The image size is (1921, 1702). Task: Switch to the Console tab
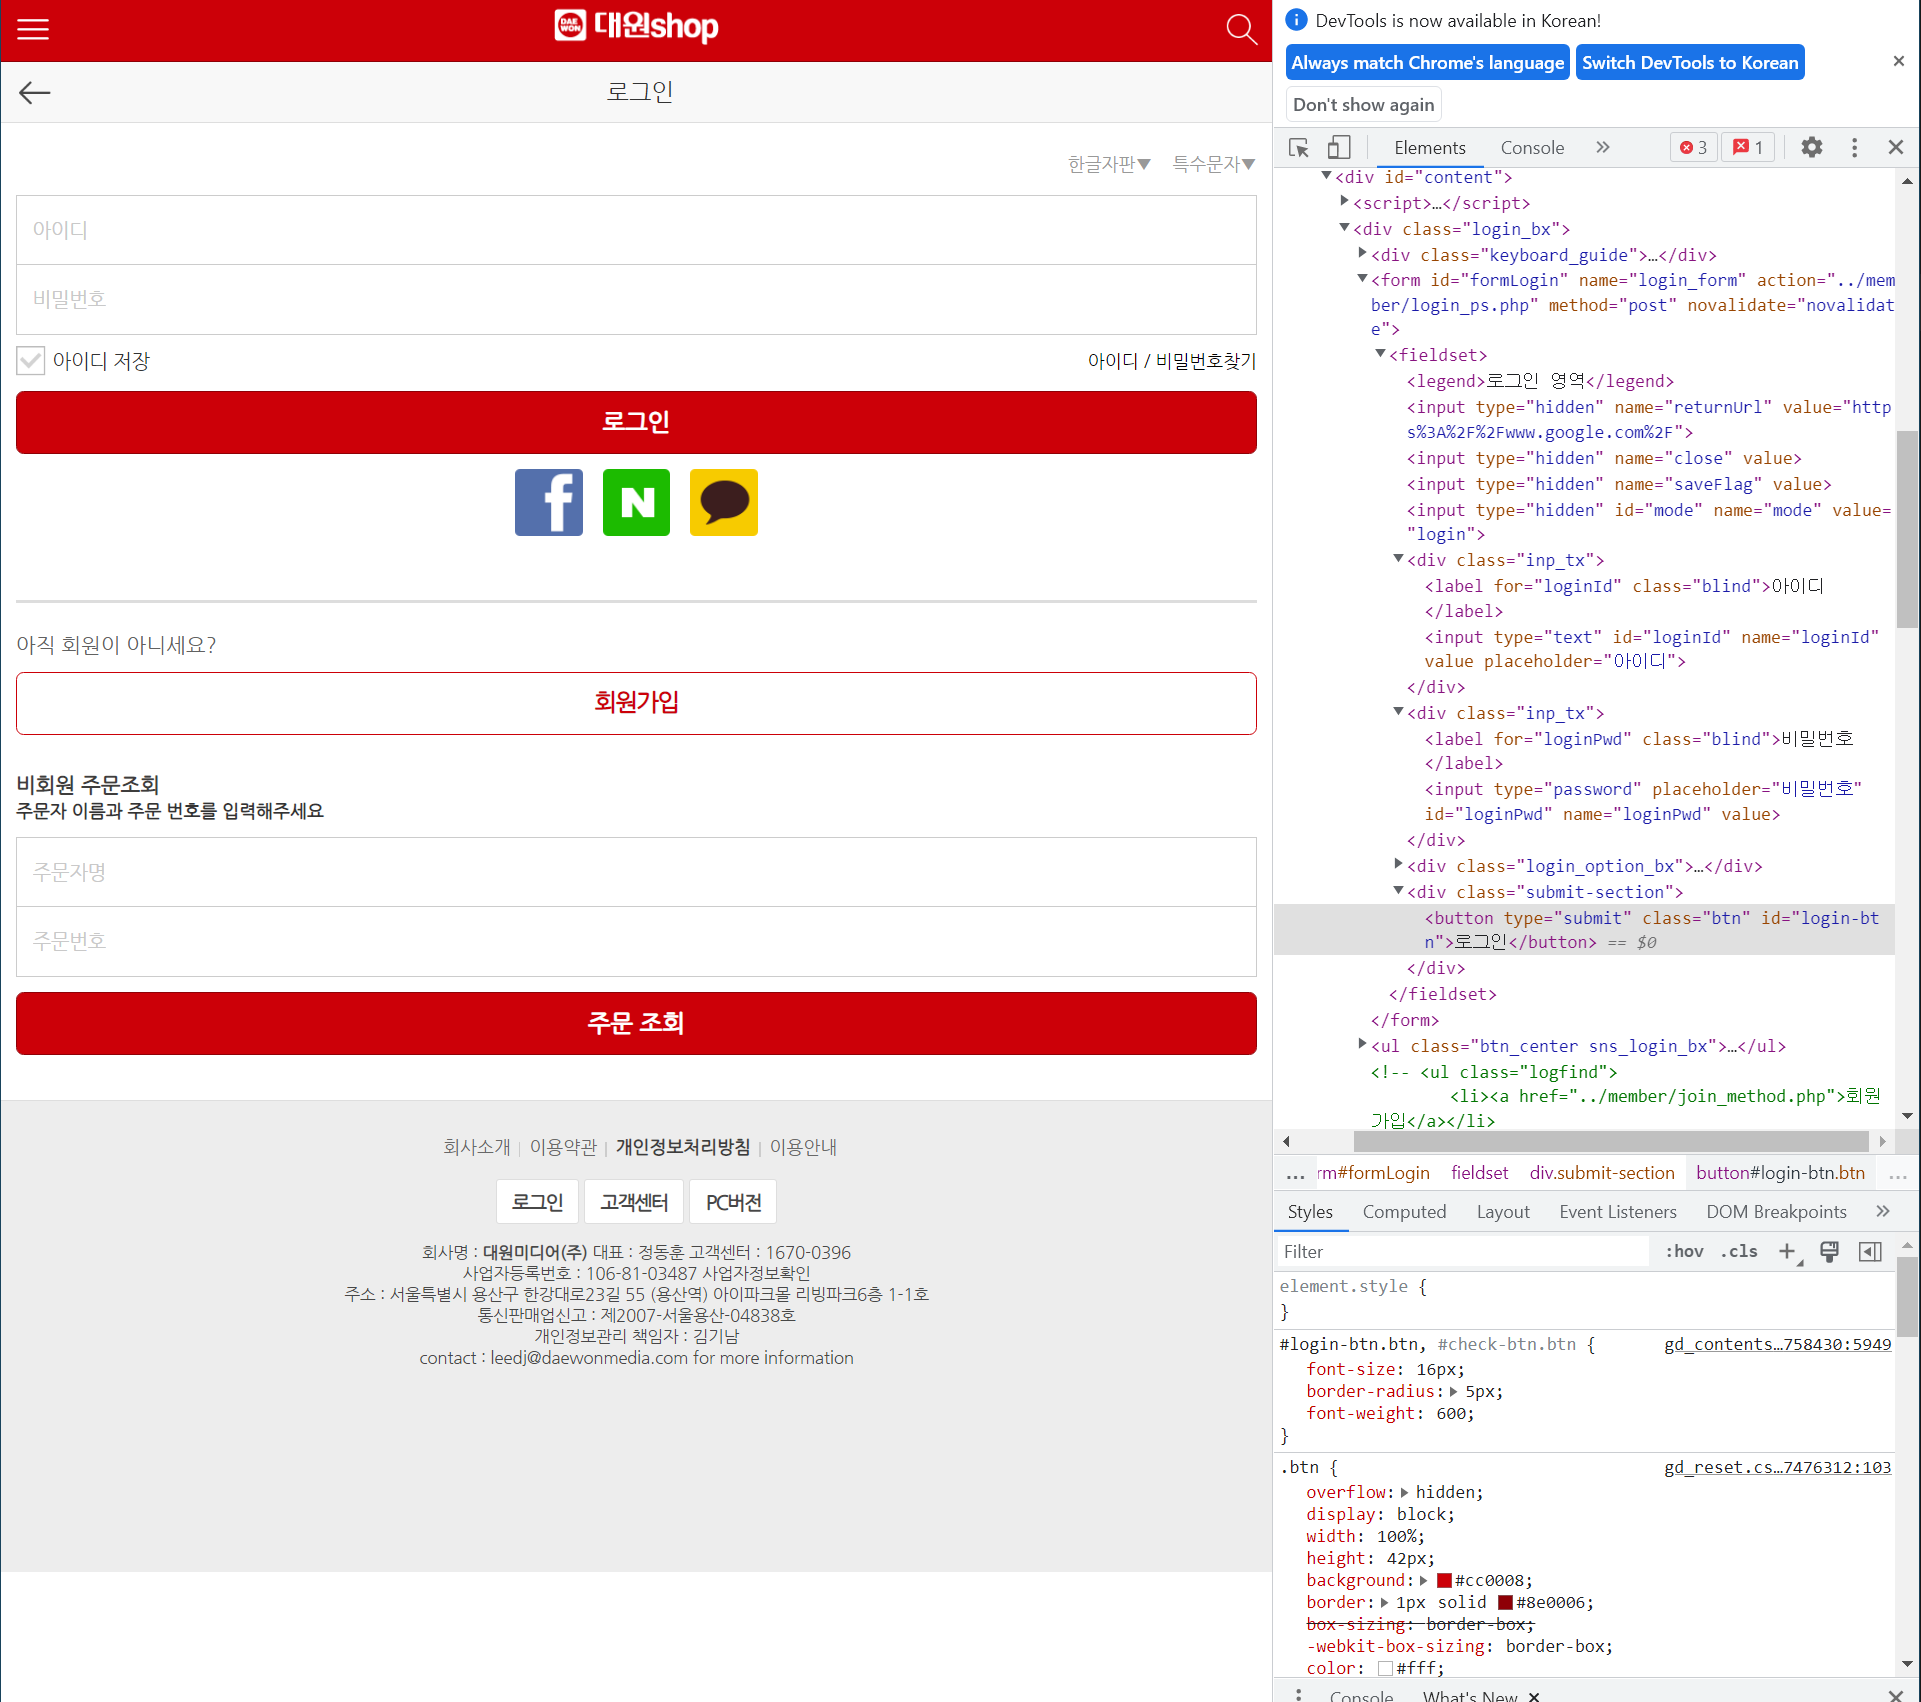click(x=1532, y=147)
